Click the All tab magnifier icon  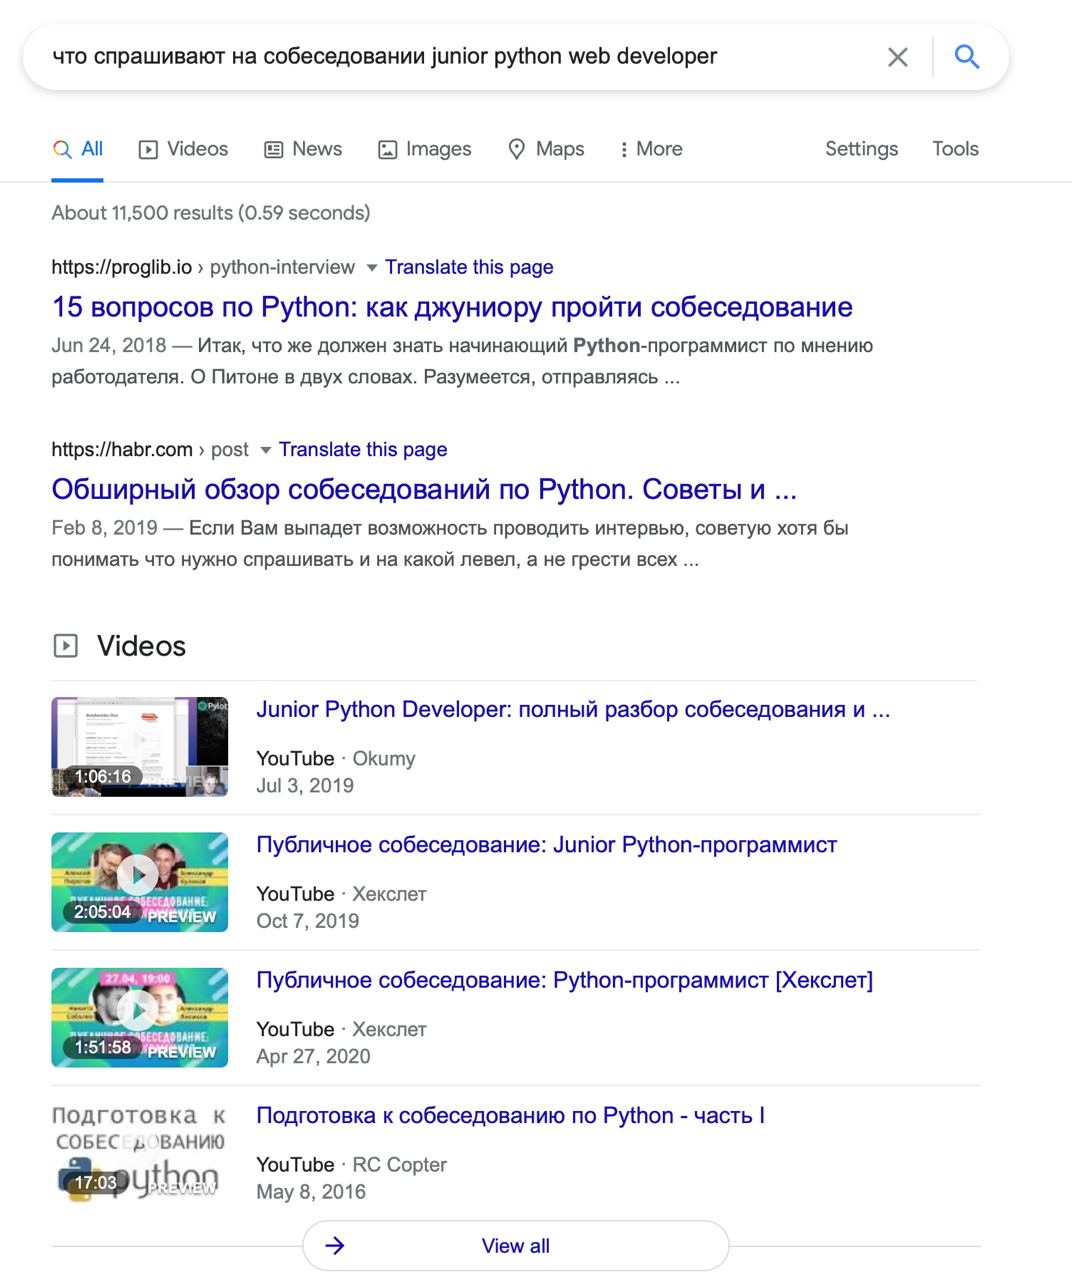click(62, 150)
